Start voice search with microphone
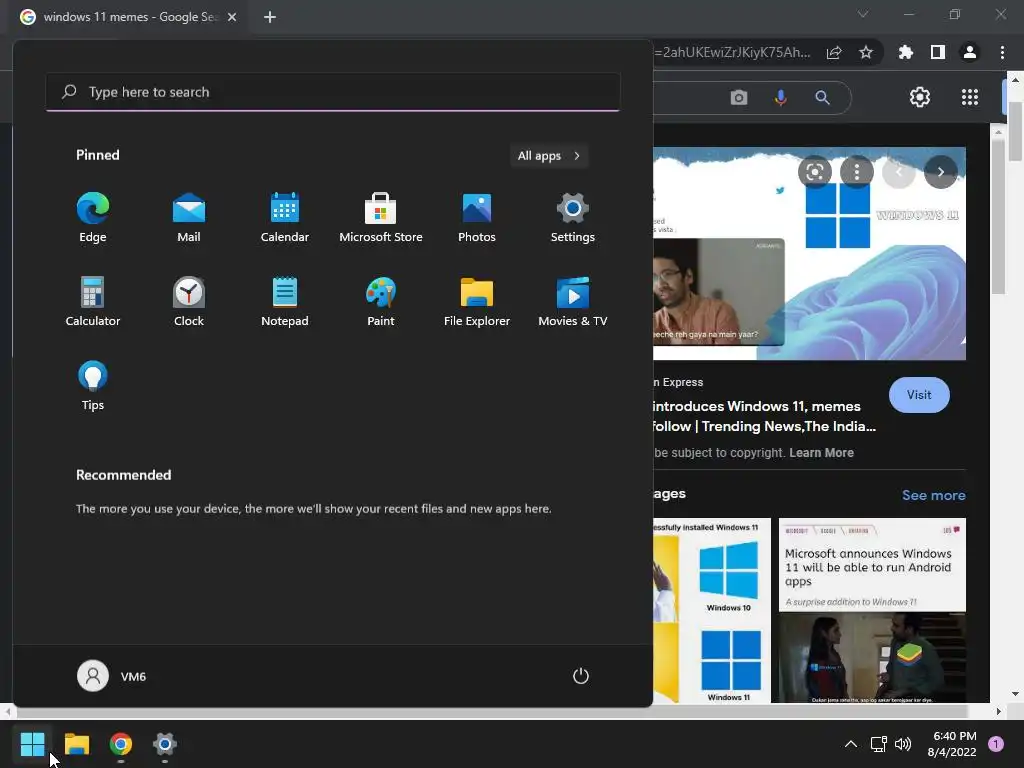Viewport: 1024px width, 768px height. 780,98
